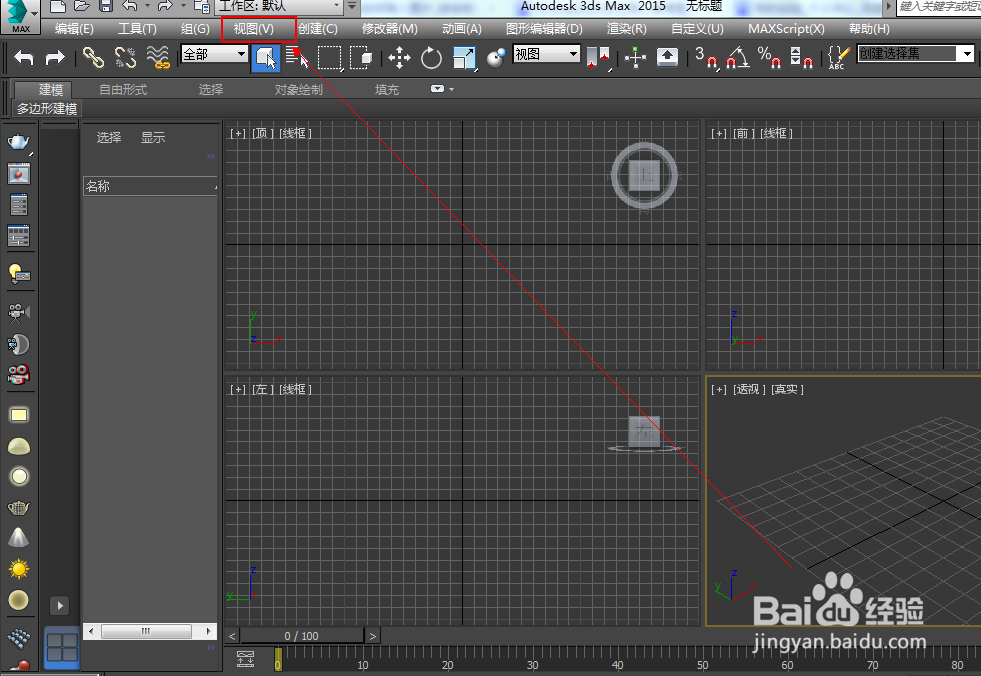The image size is (981, 676).
Task: Click the 名称 column header
Action: [150, 186]
